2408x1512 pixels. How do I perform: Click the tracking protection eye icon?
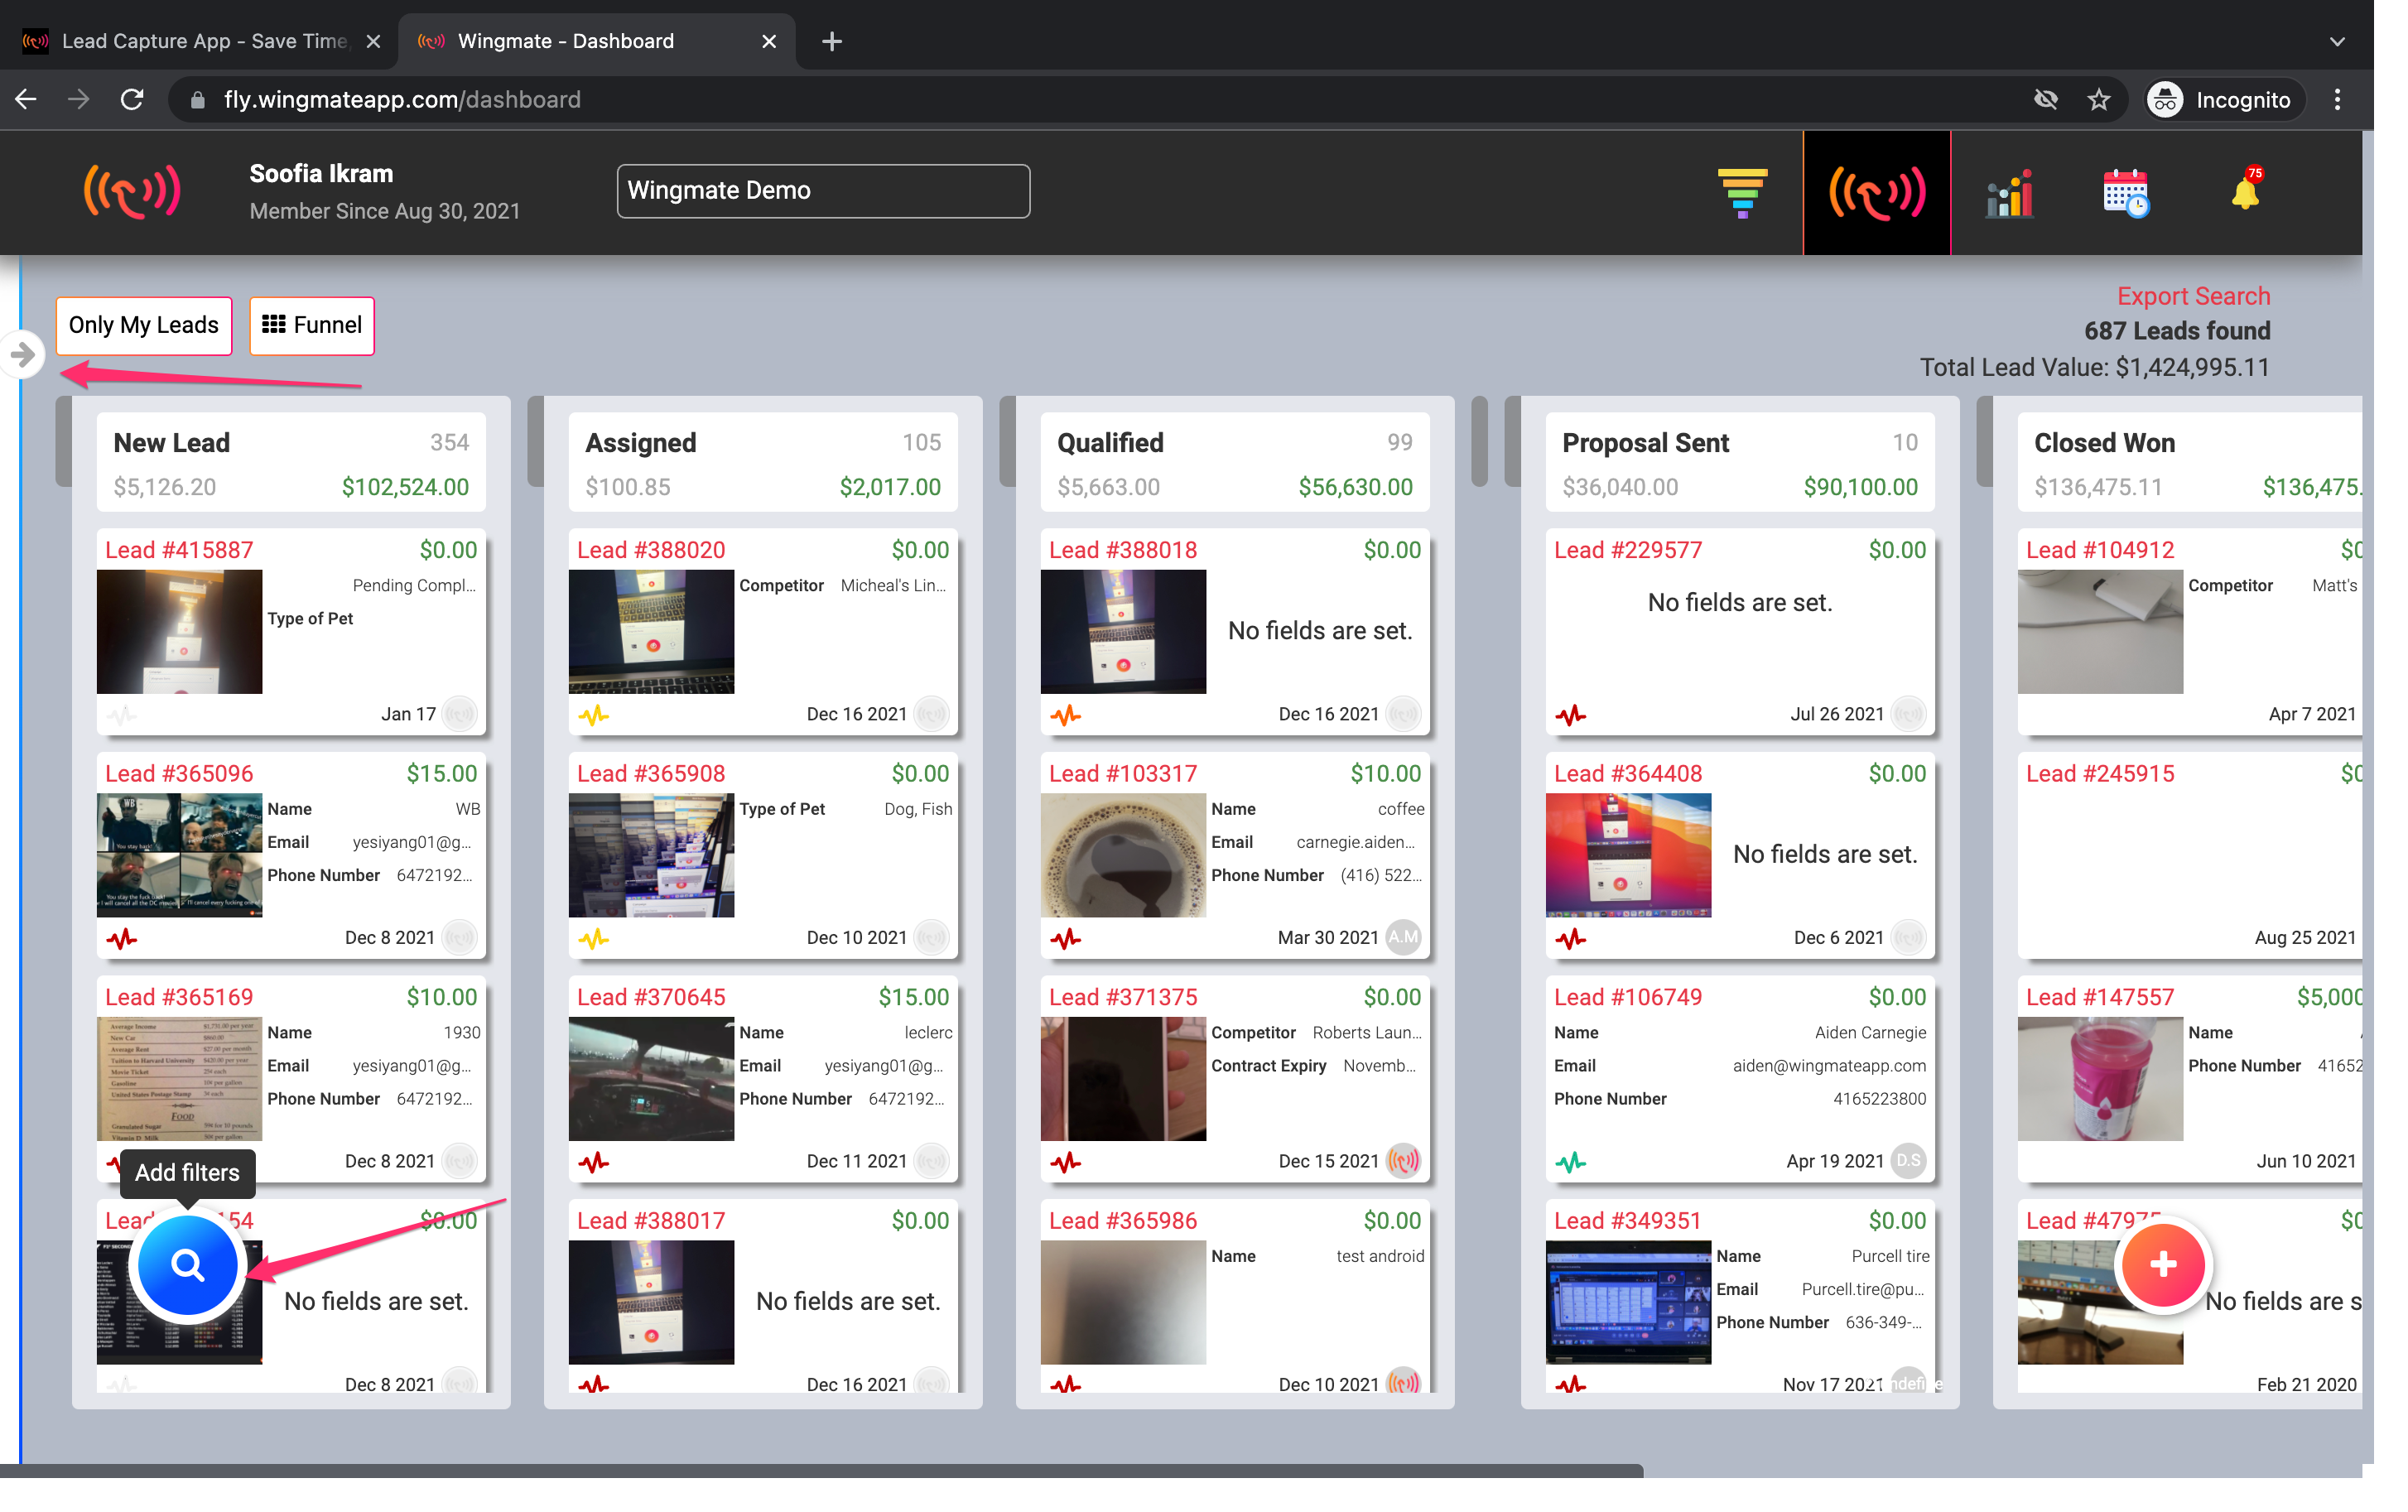pyautogui.click(x=2046, y=100)
